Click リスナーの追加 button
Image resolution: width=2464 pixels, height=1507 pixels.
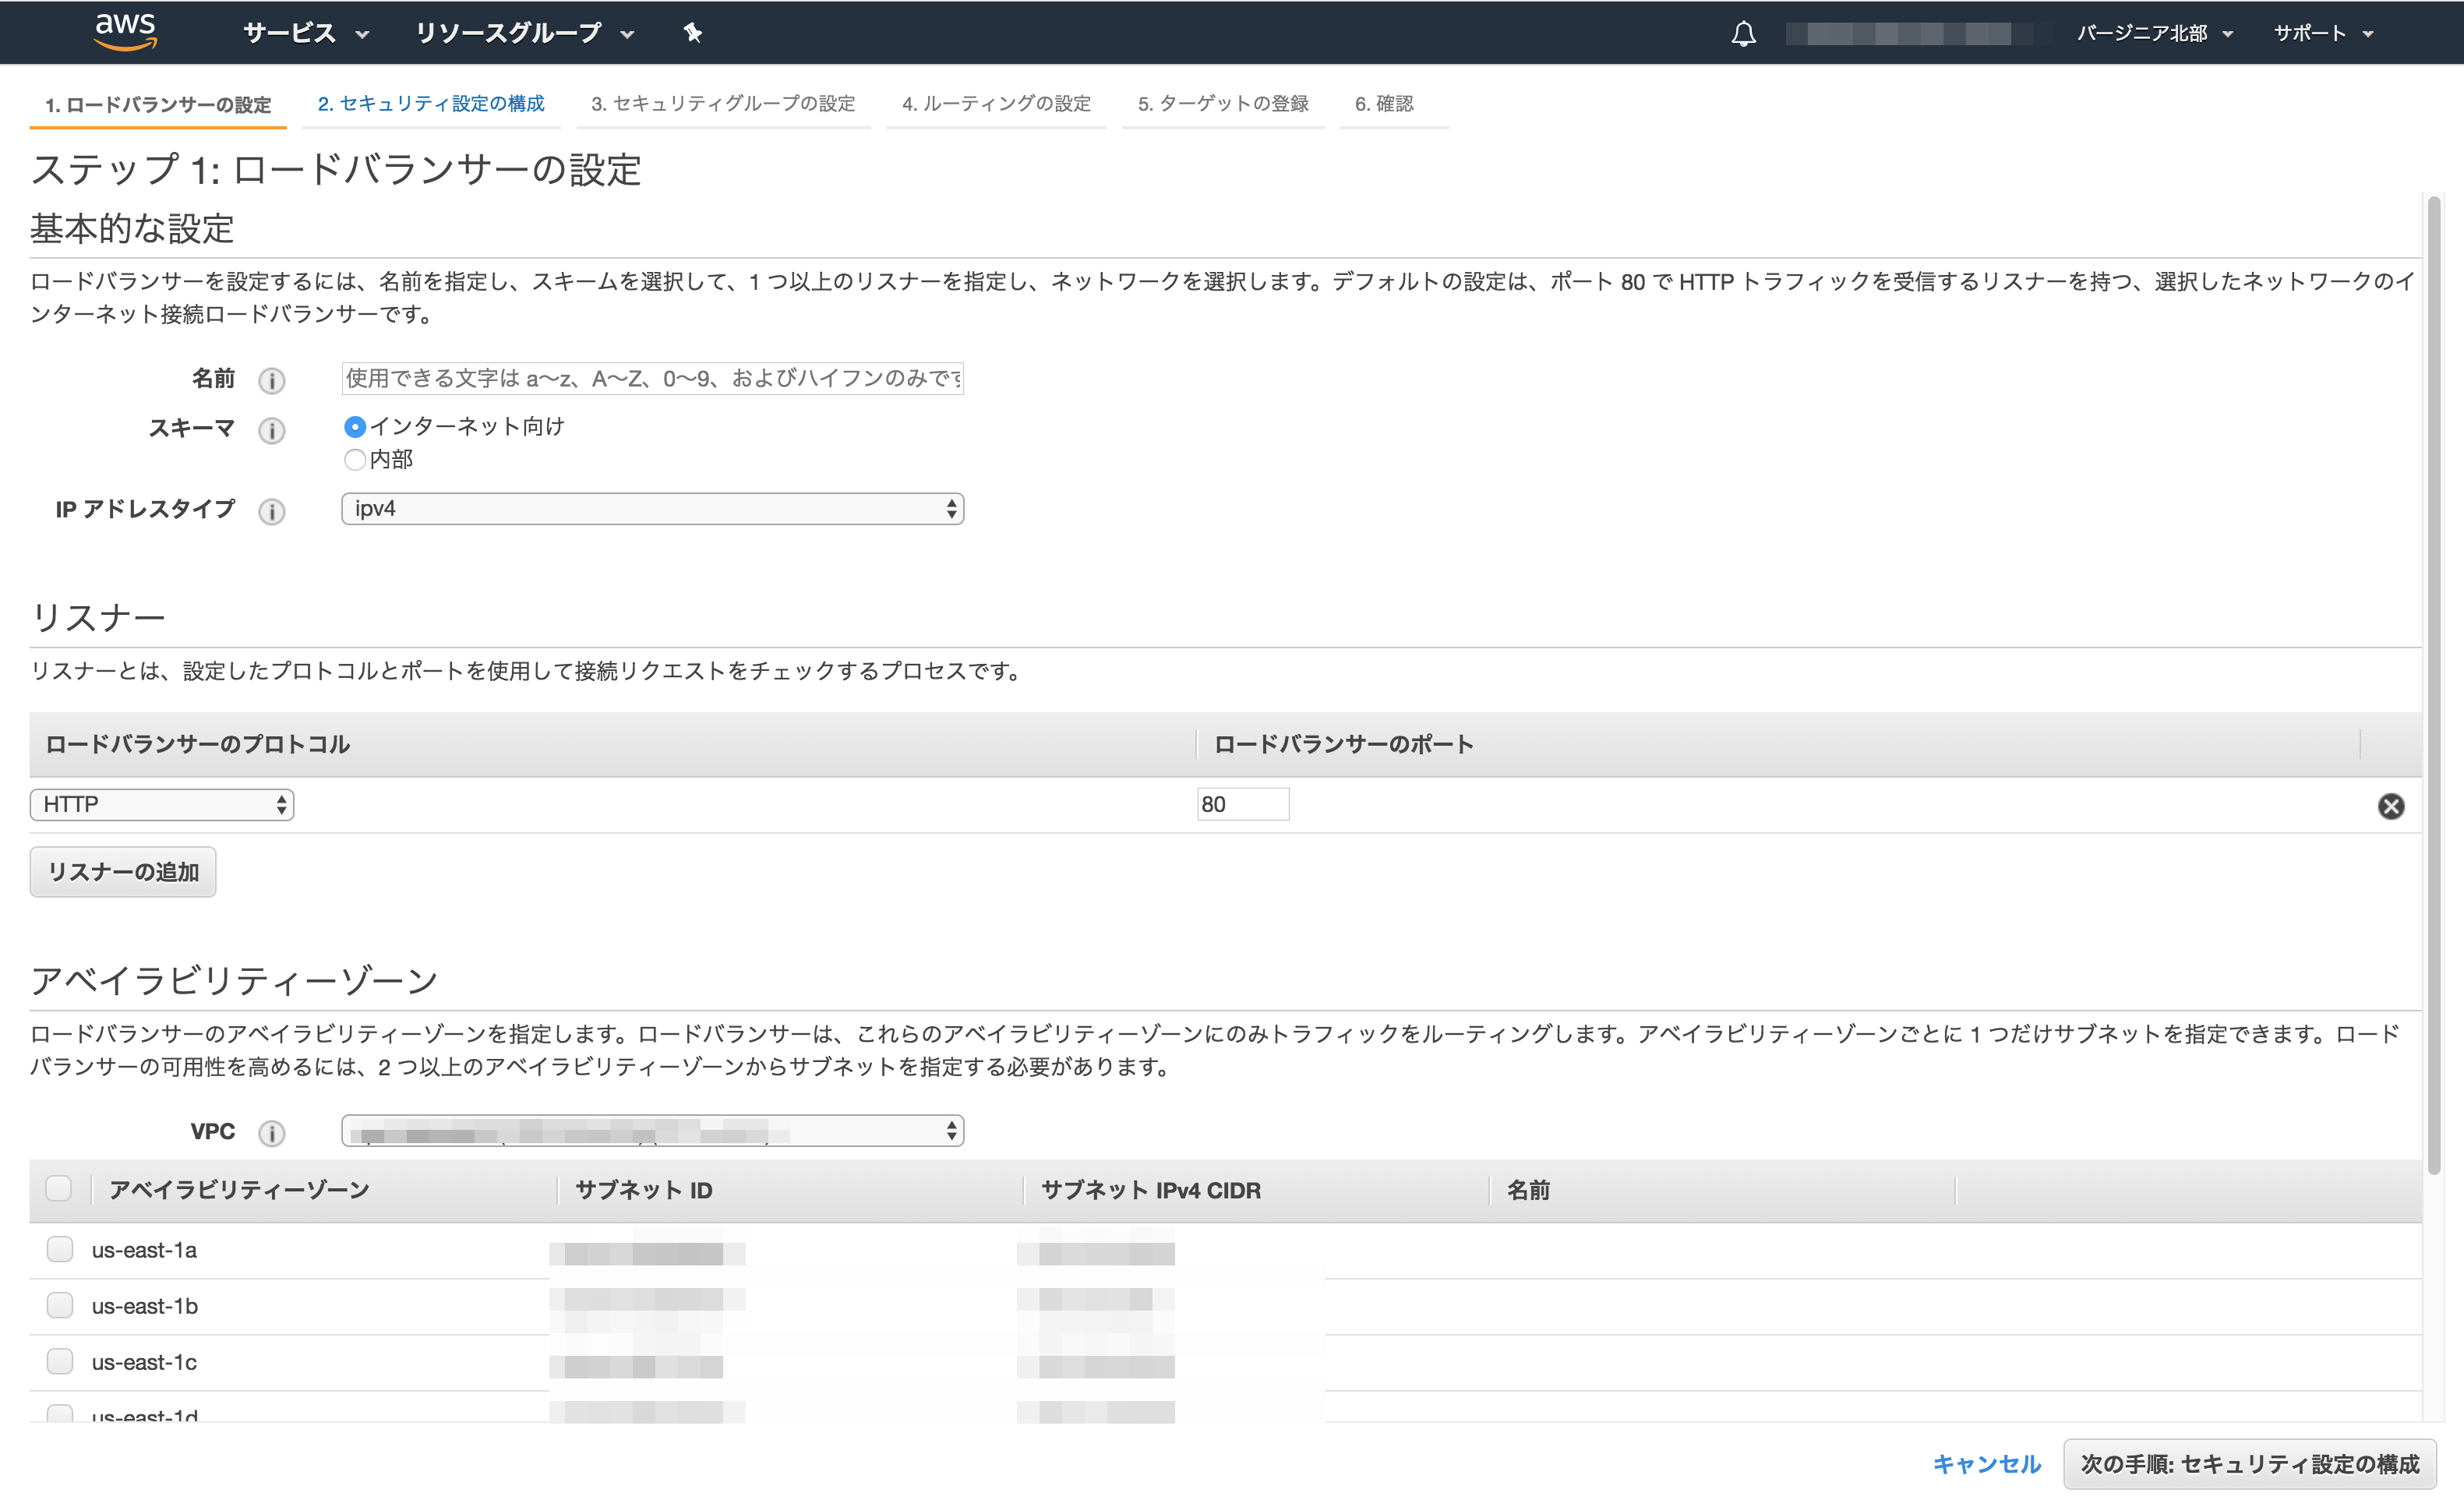123,872
